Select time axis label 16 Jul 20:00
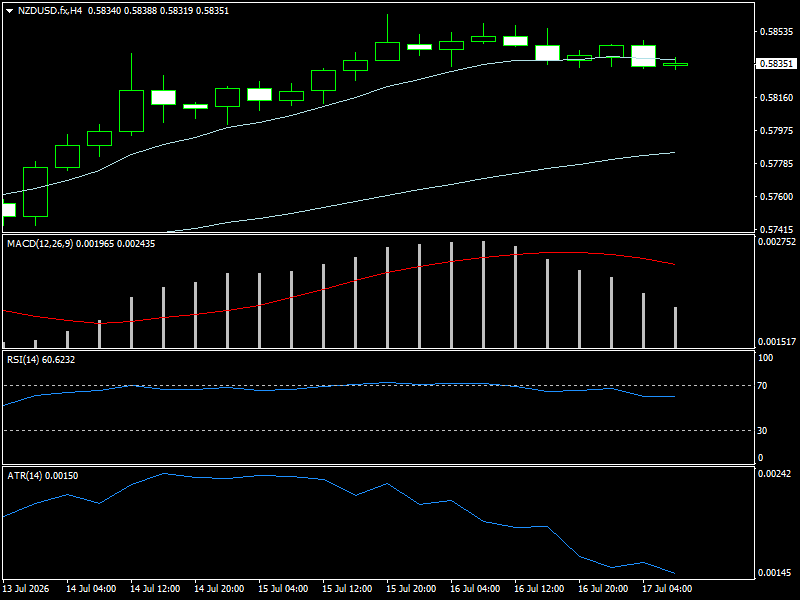 [603, 589]
